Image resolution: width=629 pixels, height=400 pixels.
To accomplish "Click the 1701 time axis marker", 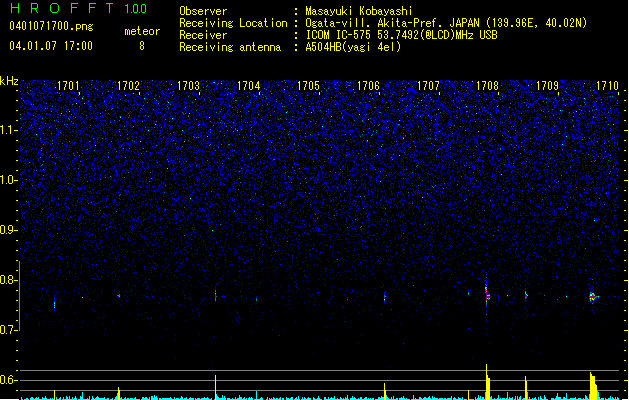I will coord(68,86).
